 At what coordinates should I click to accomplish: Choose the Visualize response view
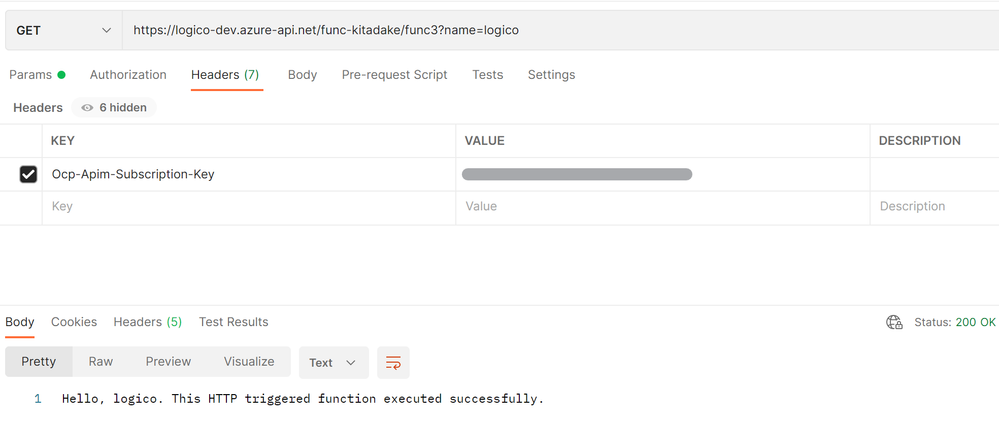[249, 361]
